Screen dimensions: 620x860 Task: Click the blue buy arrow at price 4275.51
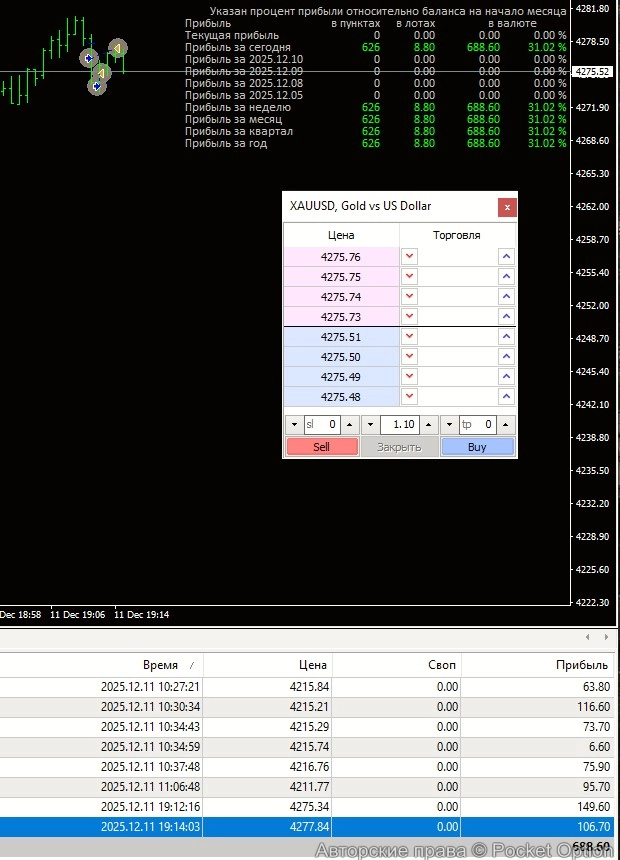click(x=506, y=337)
